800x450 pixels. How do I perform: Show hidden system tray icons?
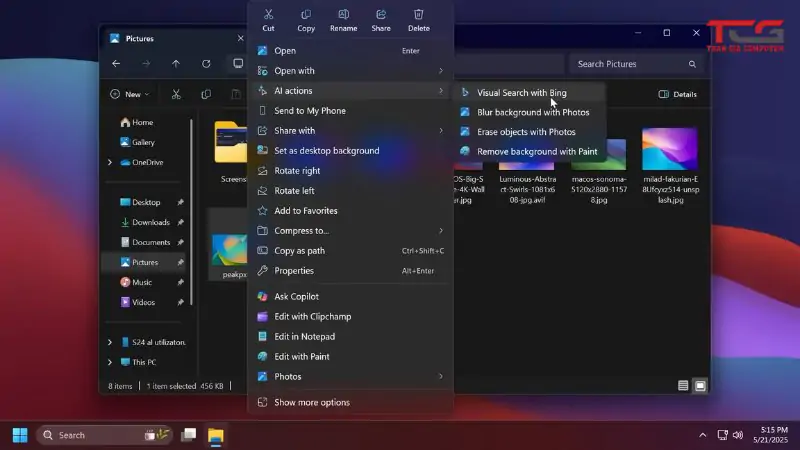pyautogui.click(x=703, y=435)
